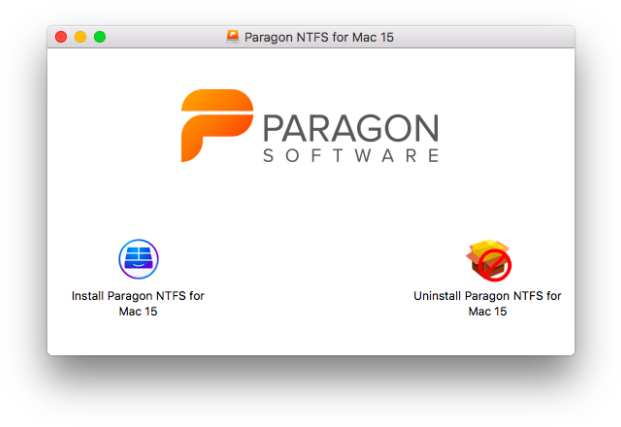Open the Install Paragon NTFS installer icon
Image resolution: width=621 pixels, height=427 pixels.
point(138,259)
